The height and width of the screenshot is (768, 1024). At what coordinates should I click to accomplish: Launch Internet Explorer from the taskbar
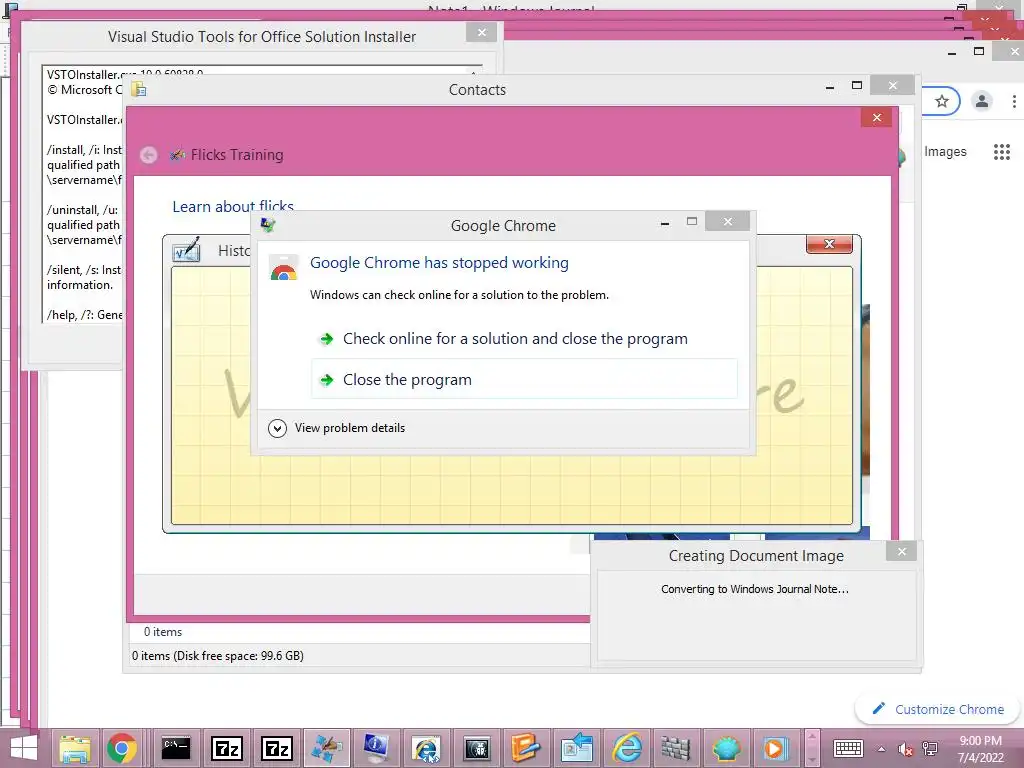tap(627, 748)
